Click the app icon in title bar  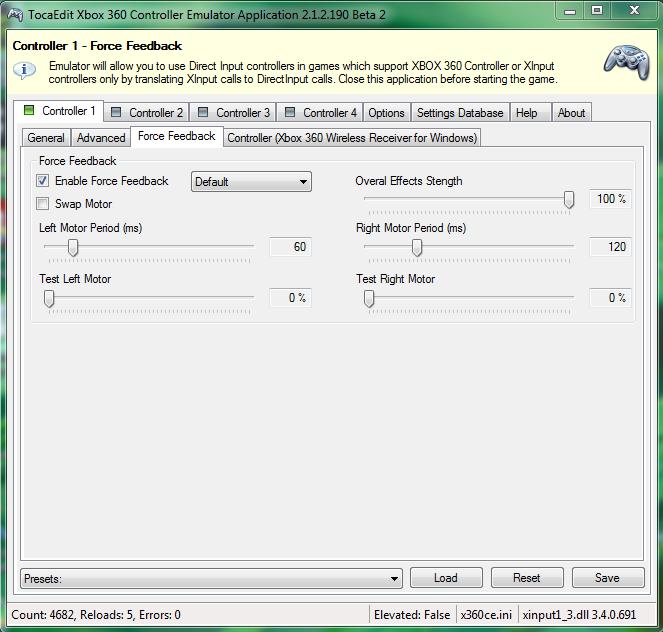15,15
